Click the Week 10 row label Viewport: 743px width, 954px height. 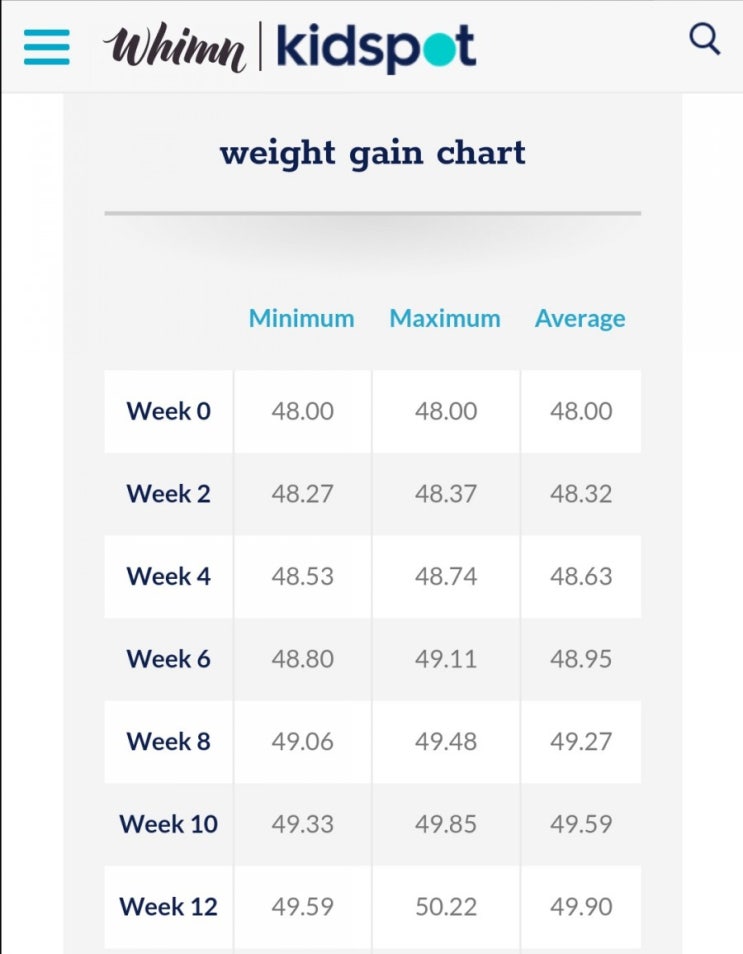(x=168, y=824)
